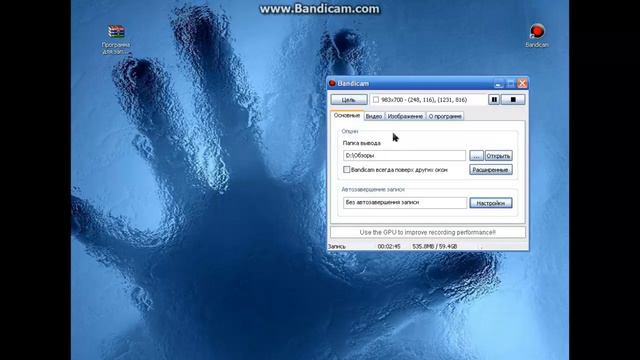Click the Папка вывода label
This screenshot has height=360, width=640.
click(362, 143)
